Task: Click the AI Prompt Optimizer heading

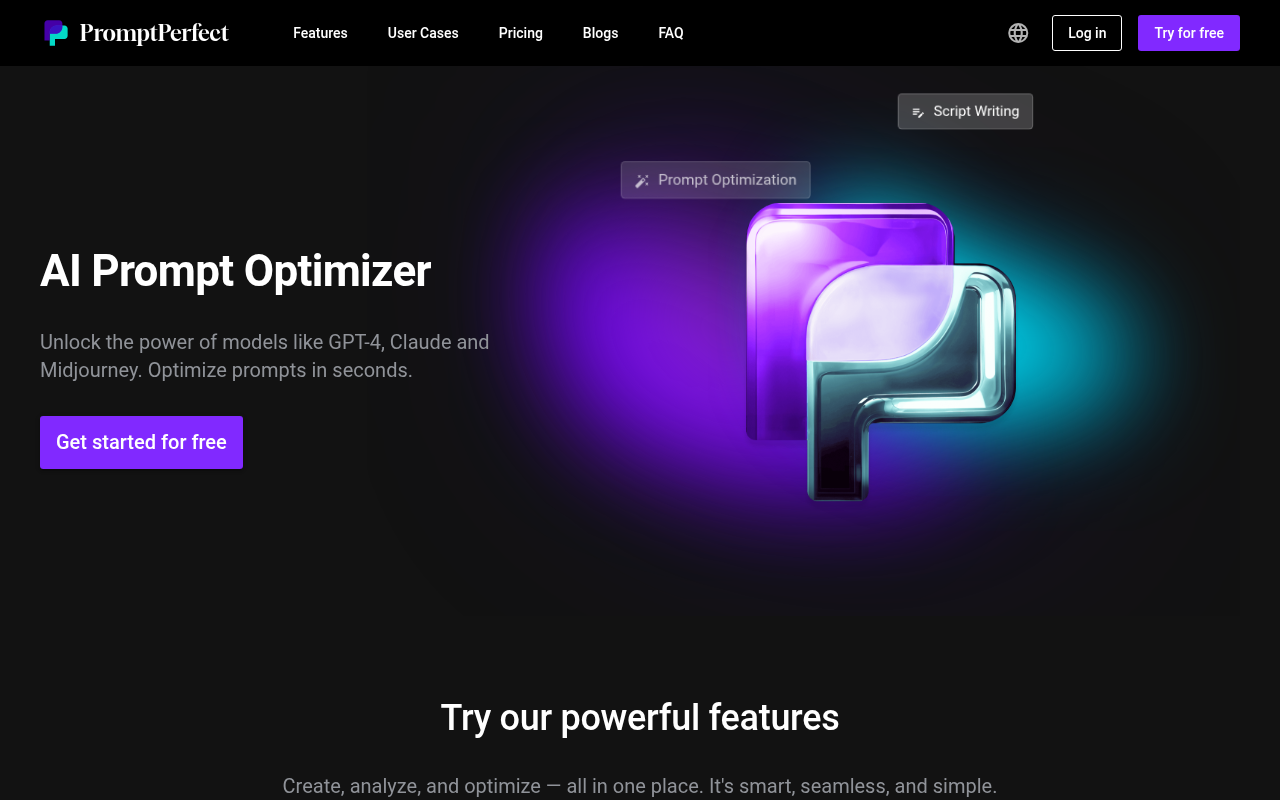Action: tap(235, 271)
